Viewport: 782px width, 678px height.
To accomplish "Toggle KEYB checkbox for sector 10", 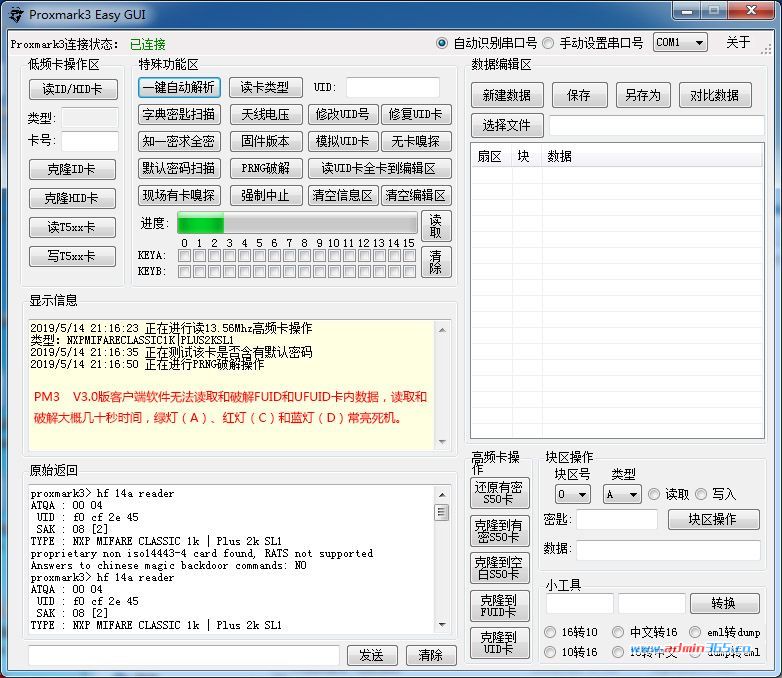I will [335, 271].
